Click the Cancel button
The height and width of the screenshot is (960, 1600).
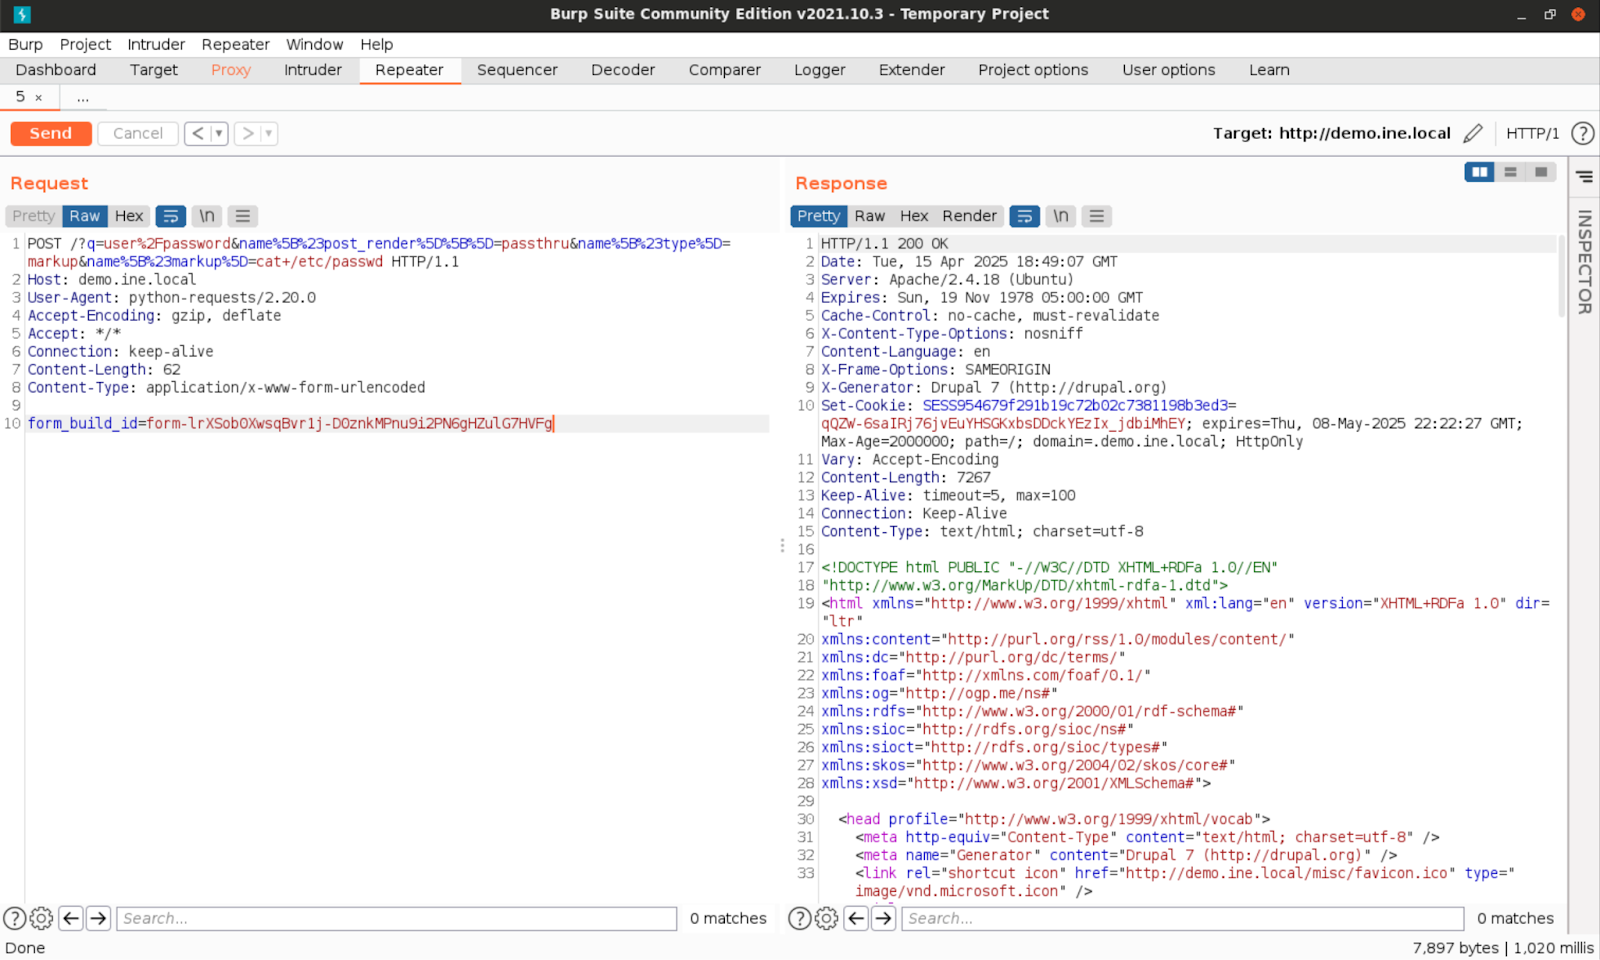point(138,133)
